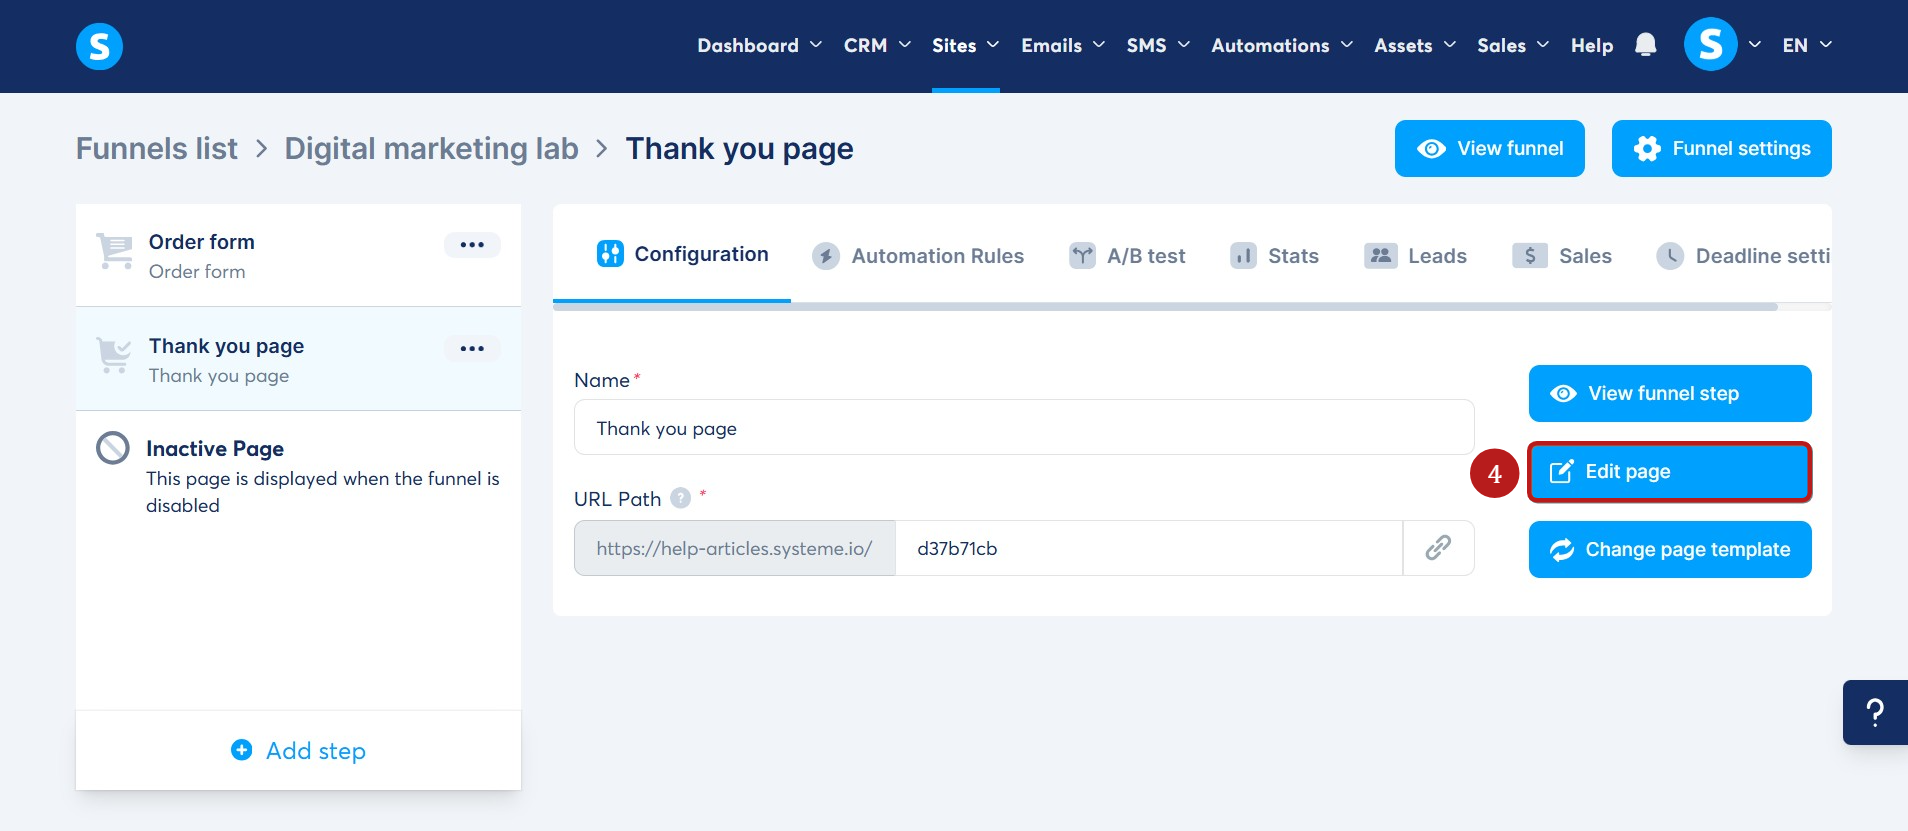Open the help widget question mark
Viewport: 1908px width, 831px height.
click(1875, 712)
